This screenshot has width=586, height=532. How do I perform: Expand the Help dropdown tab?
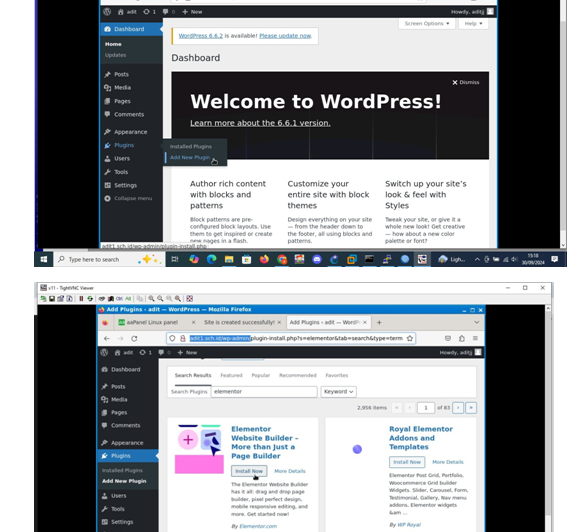473,24
